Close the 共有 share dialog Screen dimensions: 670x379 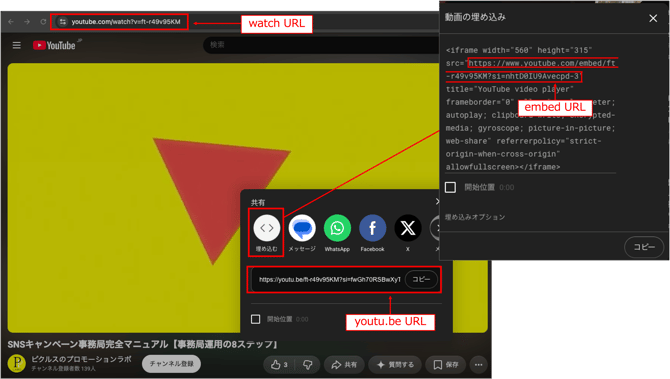pyautogui.click(x=437, y=201)
